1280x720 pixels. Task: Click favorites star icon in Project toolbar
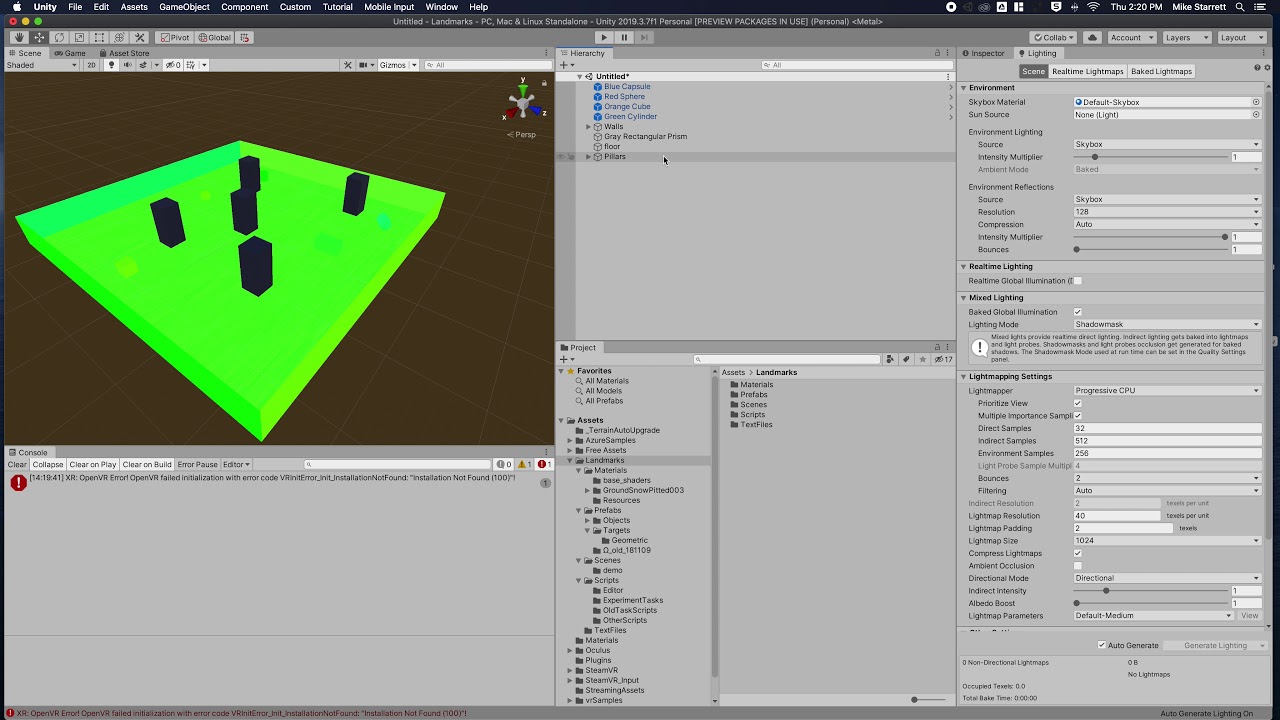921,359
